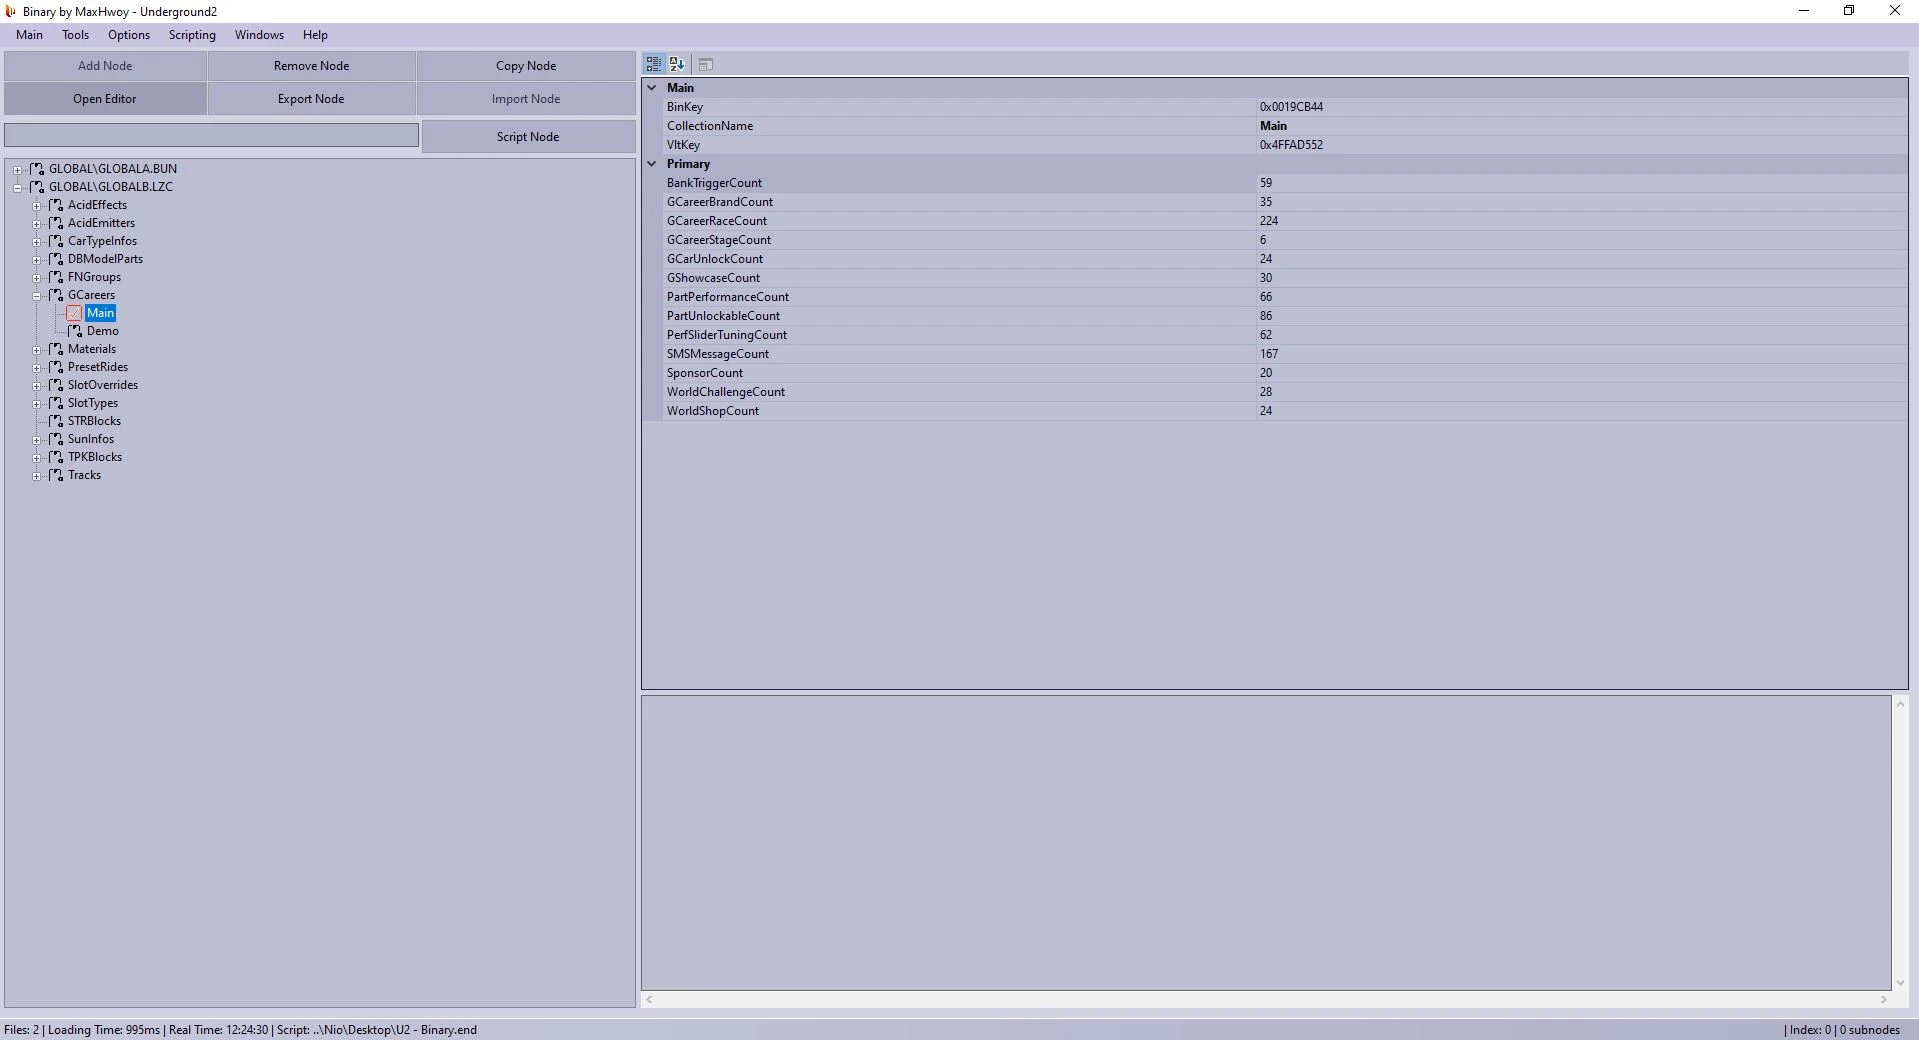
Task: Click the GCareerRaceCount value 224
Action: click(x=1269, y=221)
